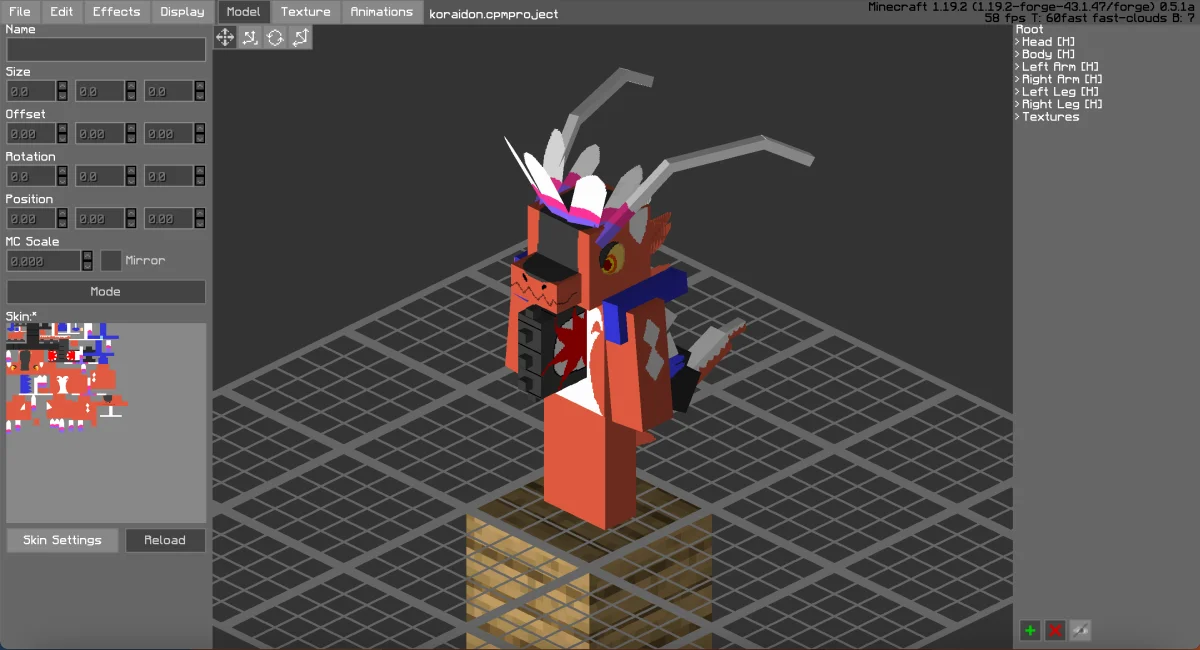This screenshot has height=650, width=1200.
Task: Click the red X delete-part button
Action: [x=1055, y=630]
